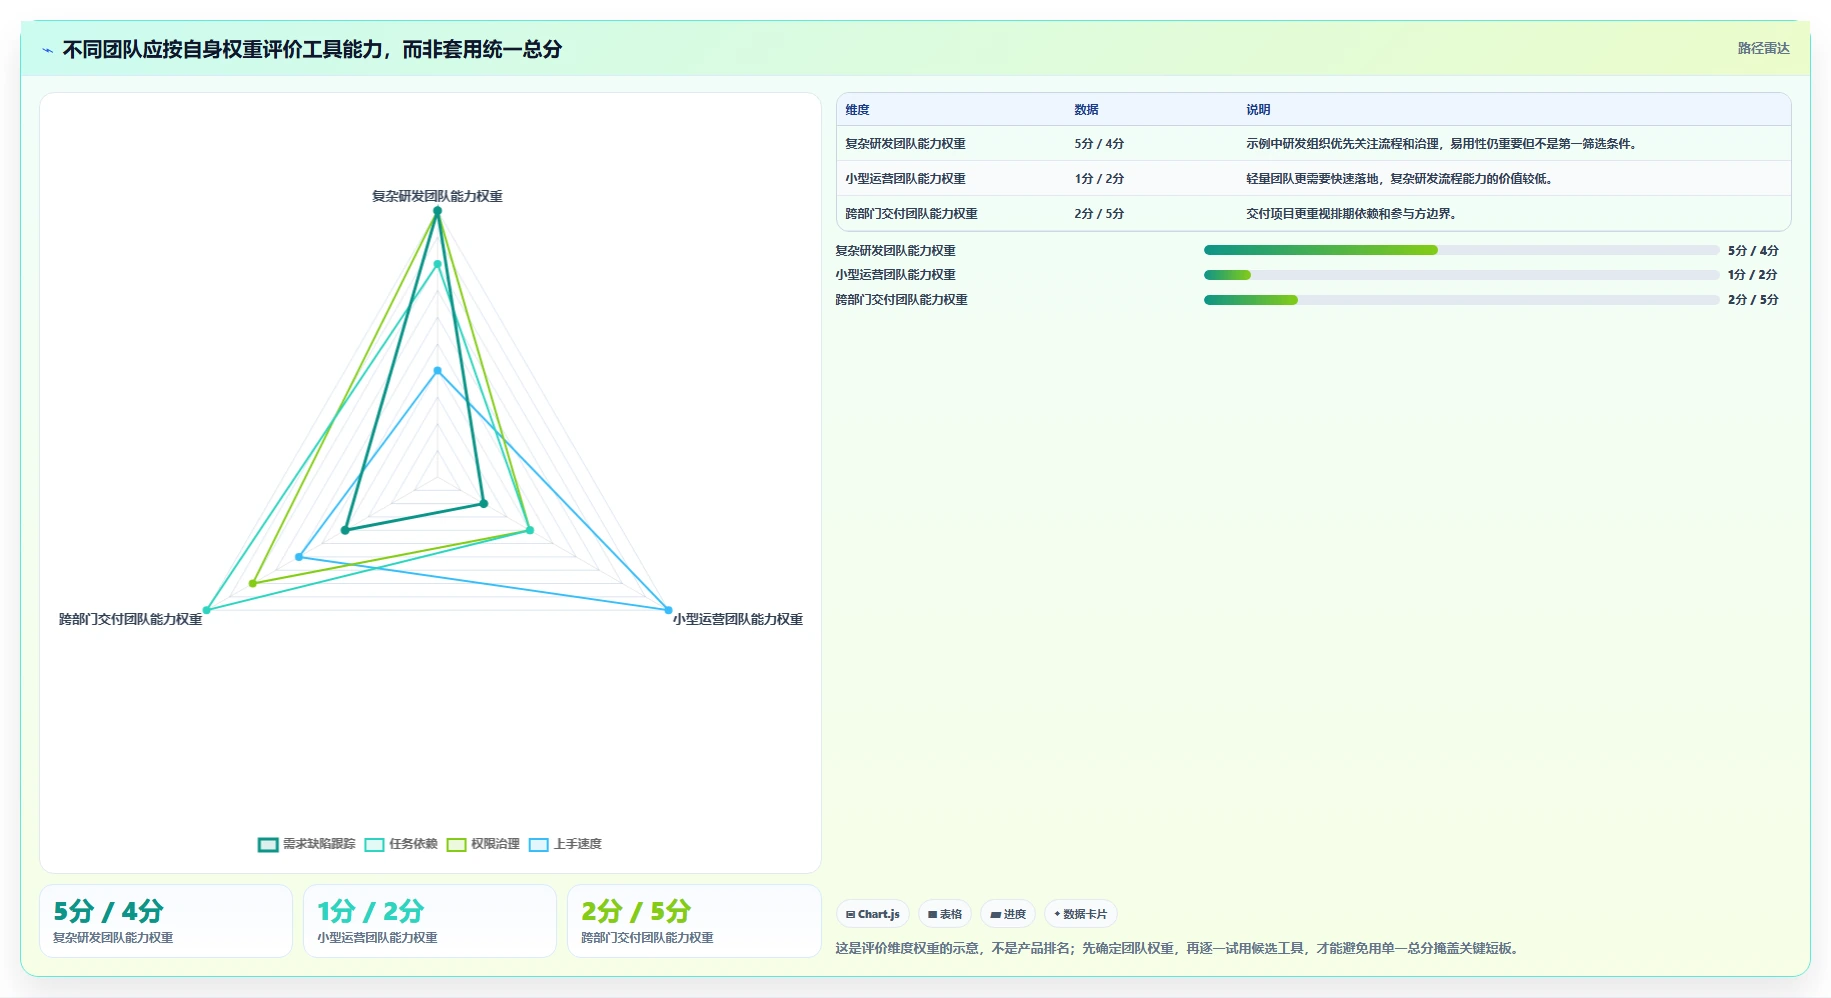Click the 小型运营团队能力权重 progress bar
The height and width of the screenshot is (998, 1831).
(x=1461, y=275)
